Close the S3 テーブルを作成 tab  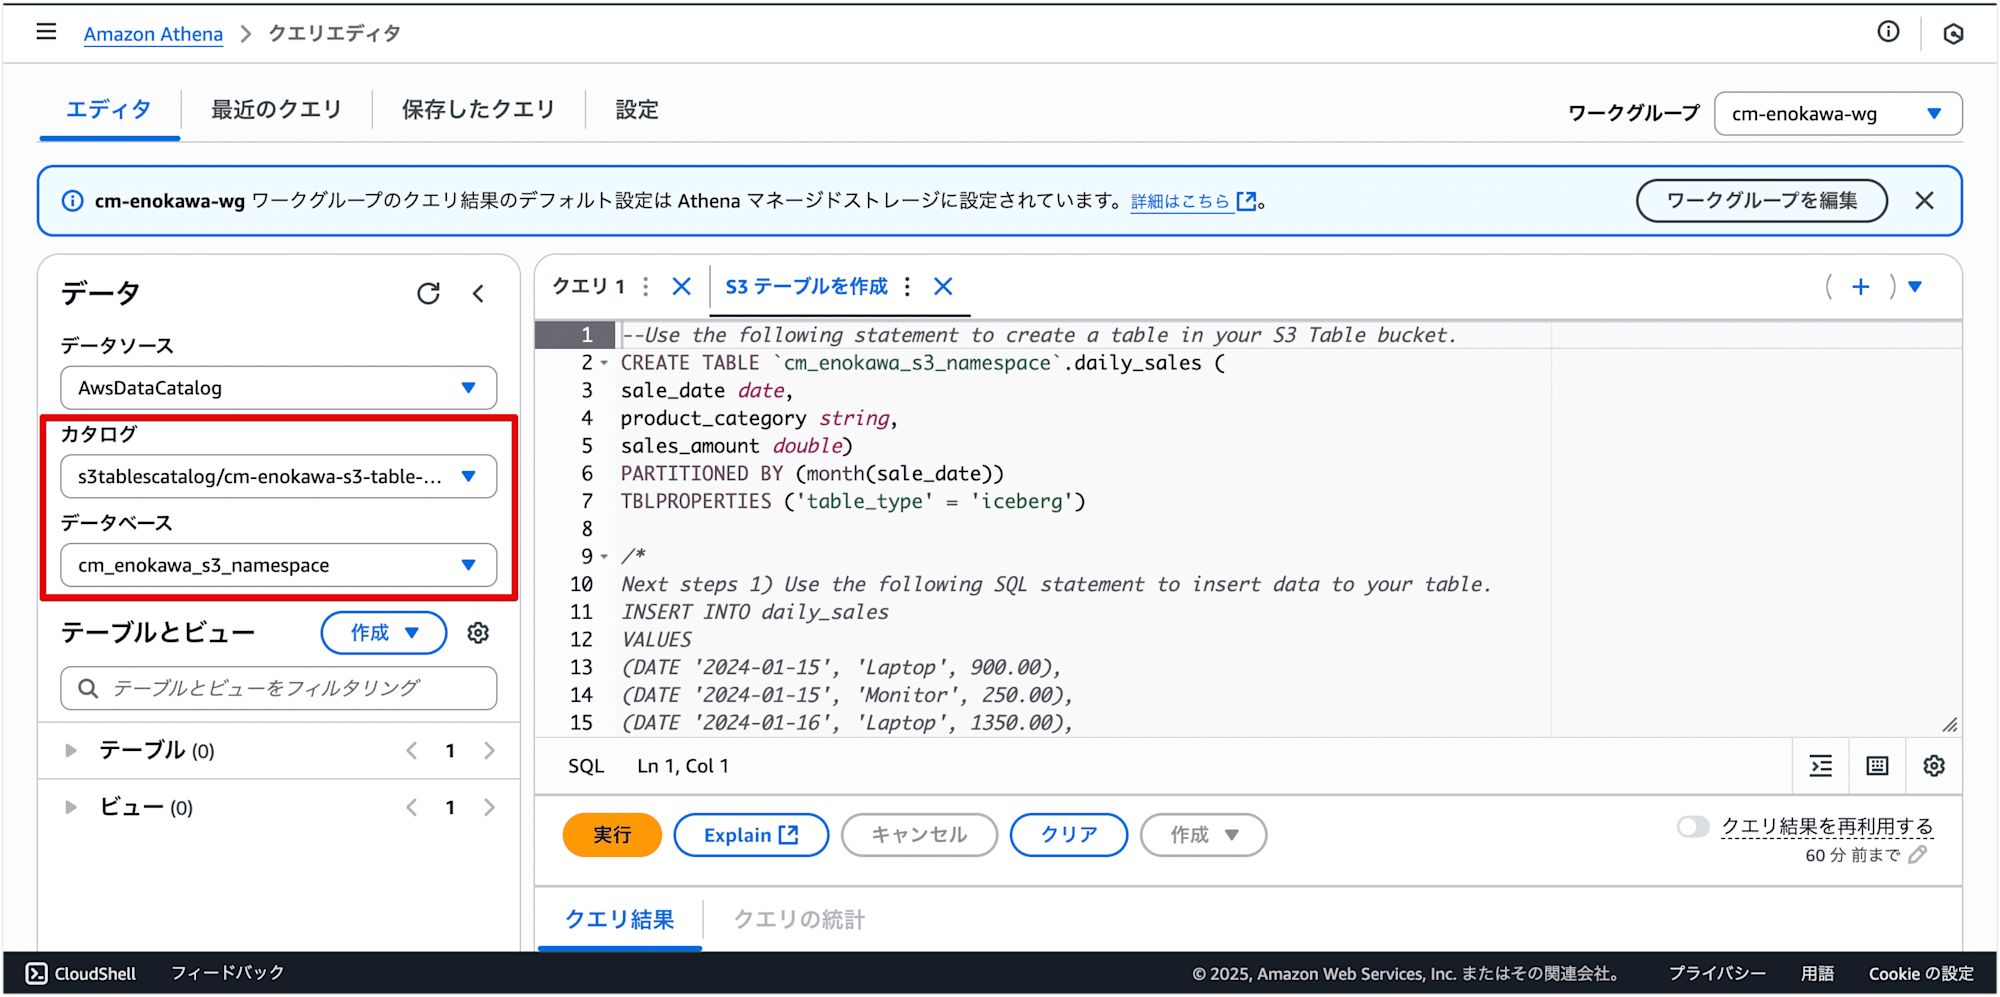coord(943,287)
